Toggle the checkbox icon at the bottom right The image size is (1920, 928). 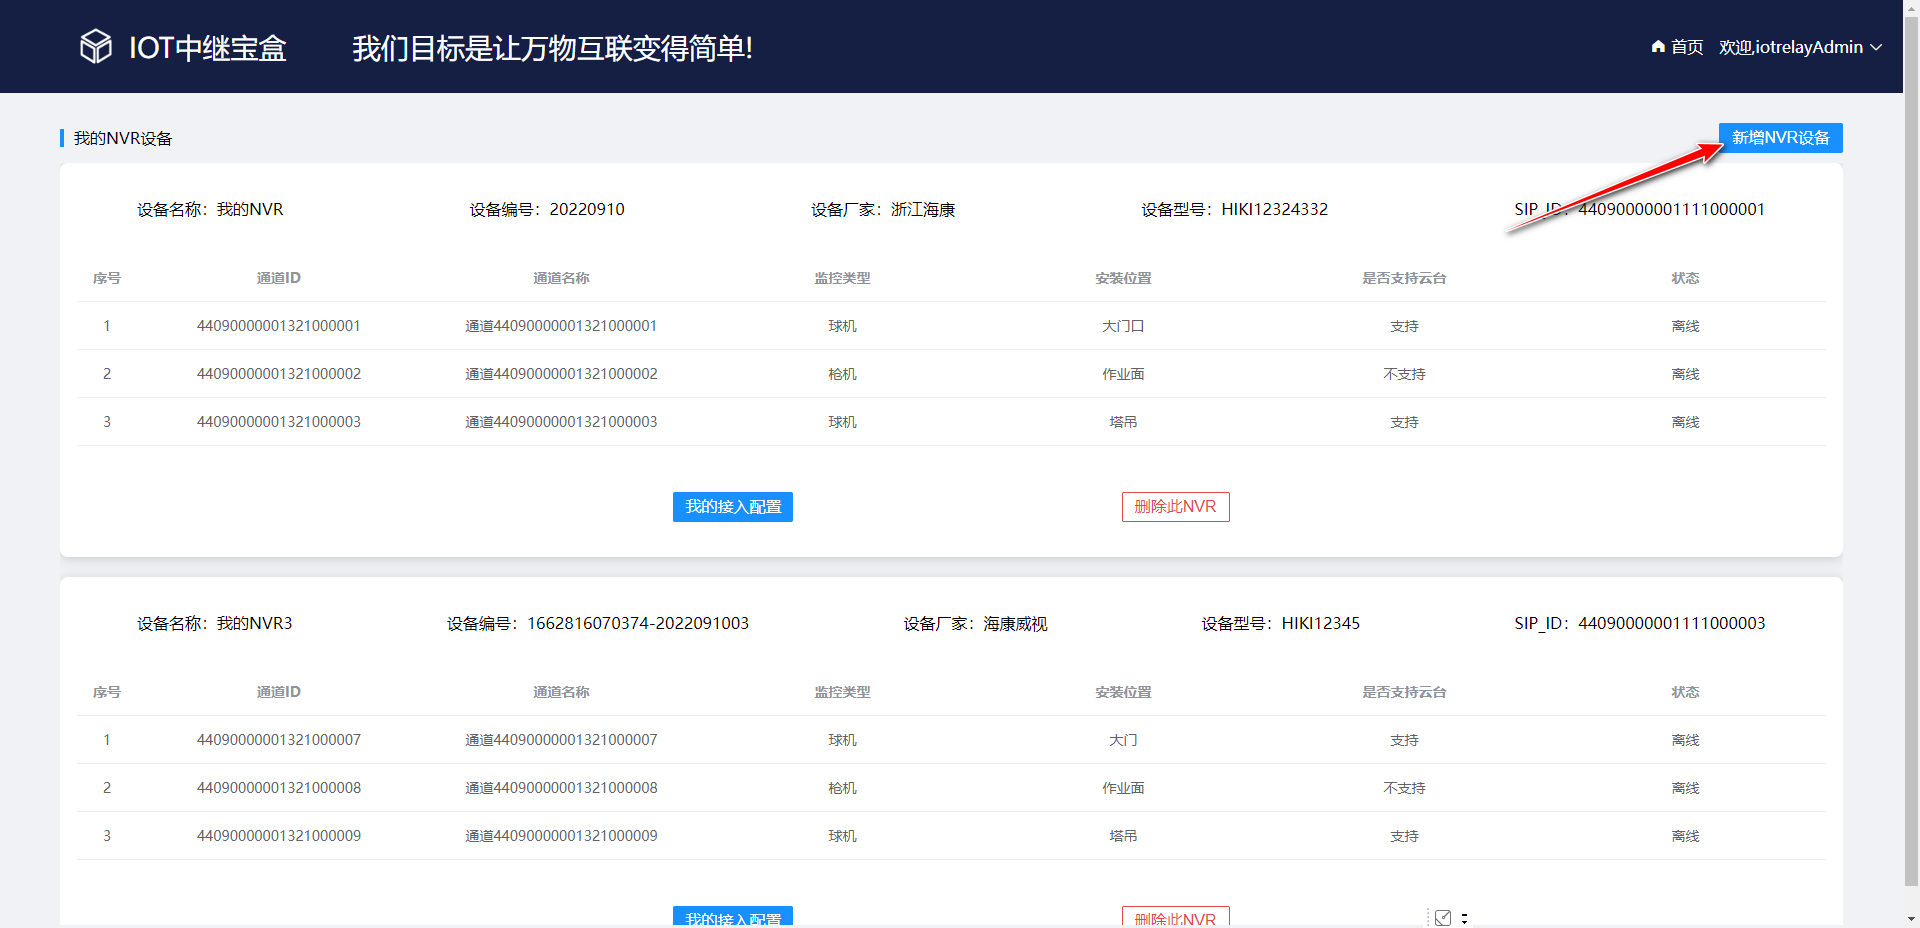click(1443, 917)
